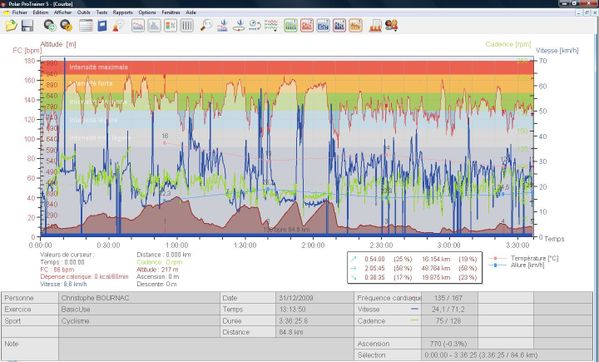Click the person with magnifier icon
This screenshot has height=362, width=599.
pos(118,26)
